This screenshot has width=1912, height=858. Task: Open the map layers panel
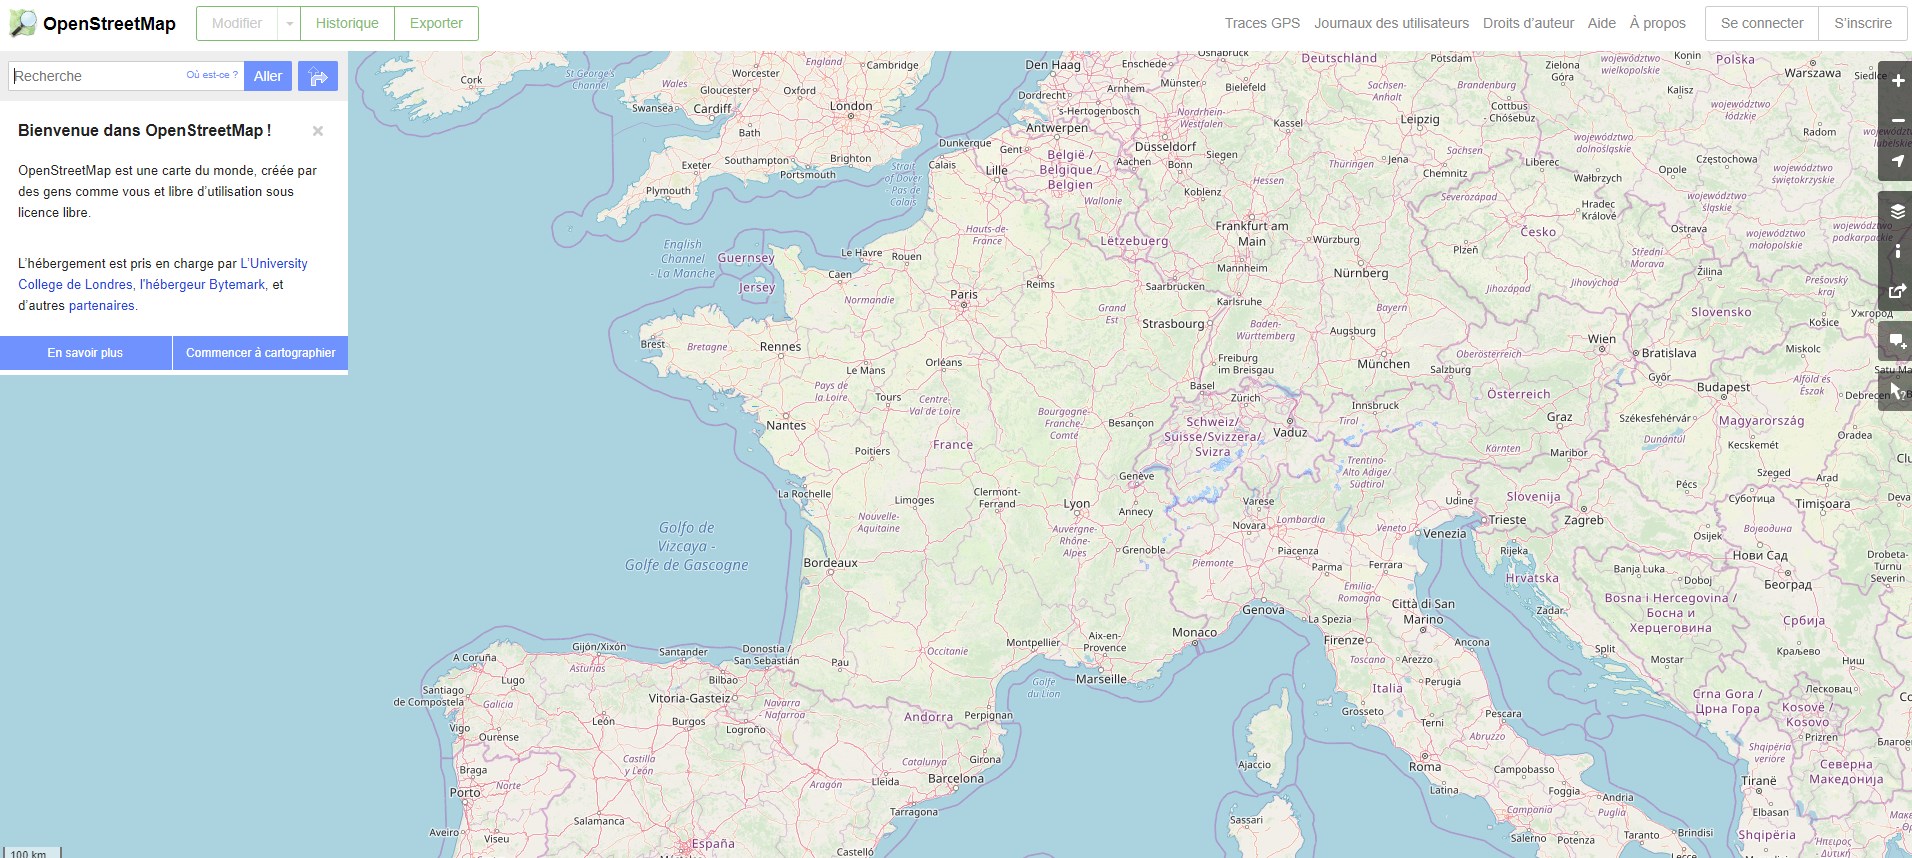[1897, 211]
